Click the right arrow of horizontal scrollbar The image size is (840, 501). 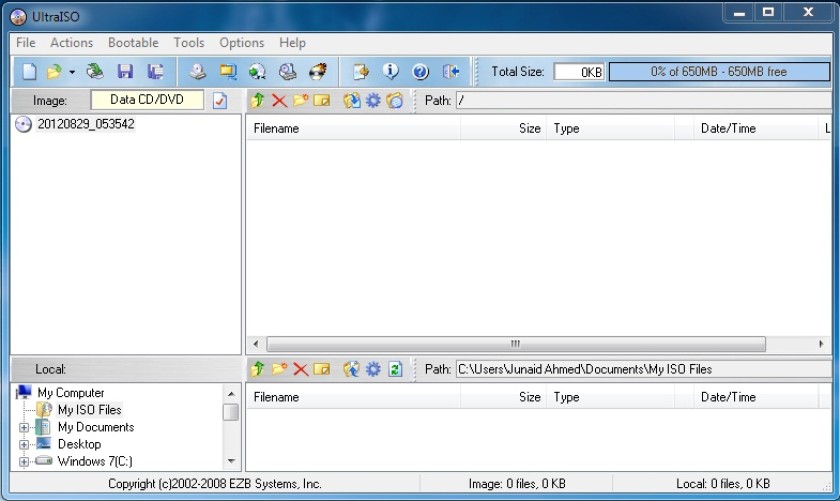point(821,344)
